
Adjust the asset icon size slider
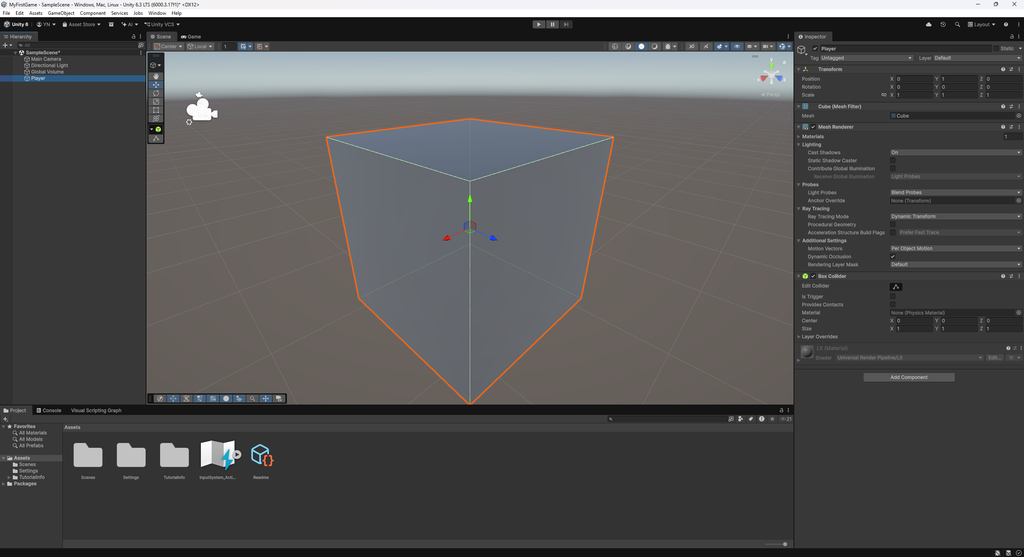coord(776,544)
